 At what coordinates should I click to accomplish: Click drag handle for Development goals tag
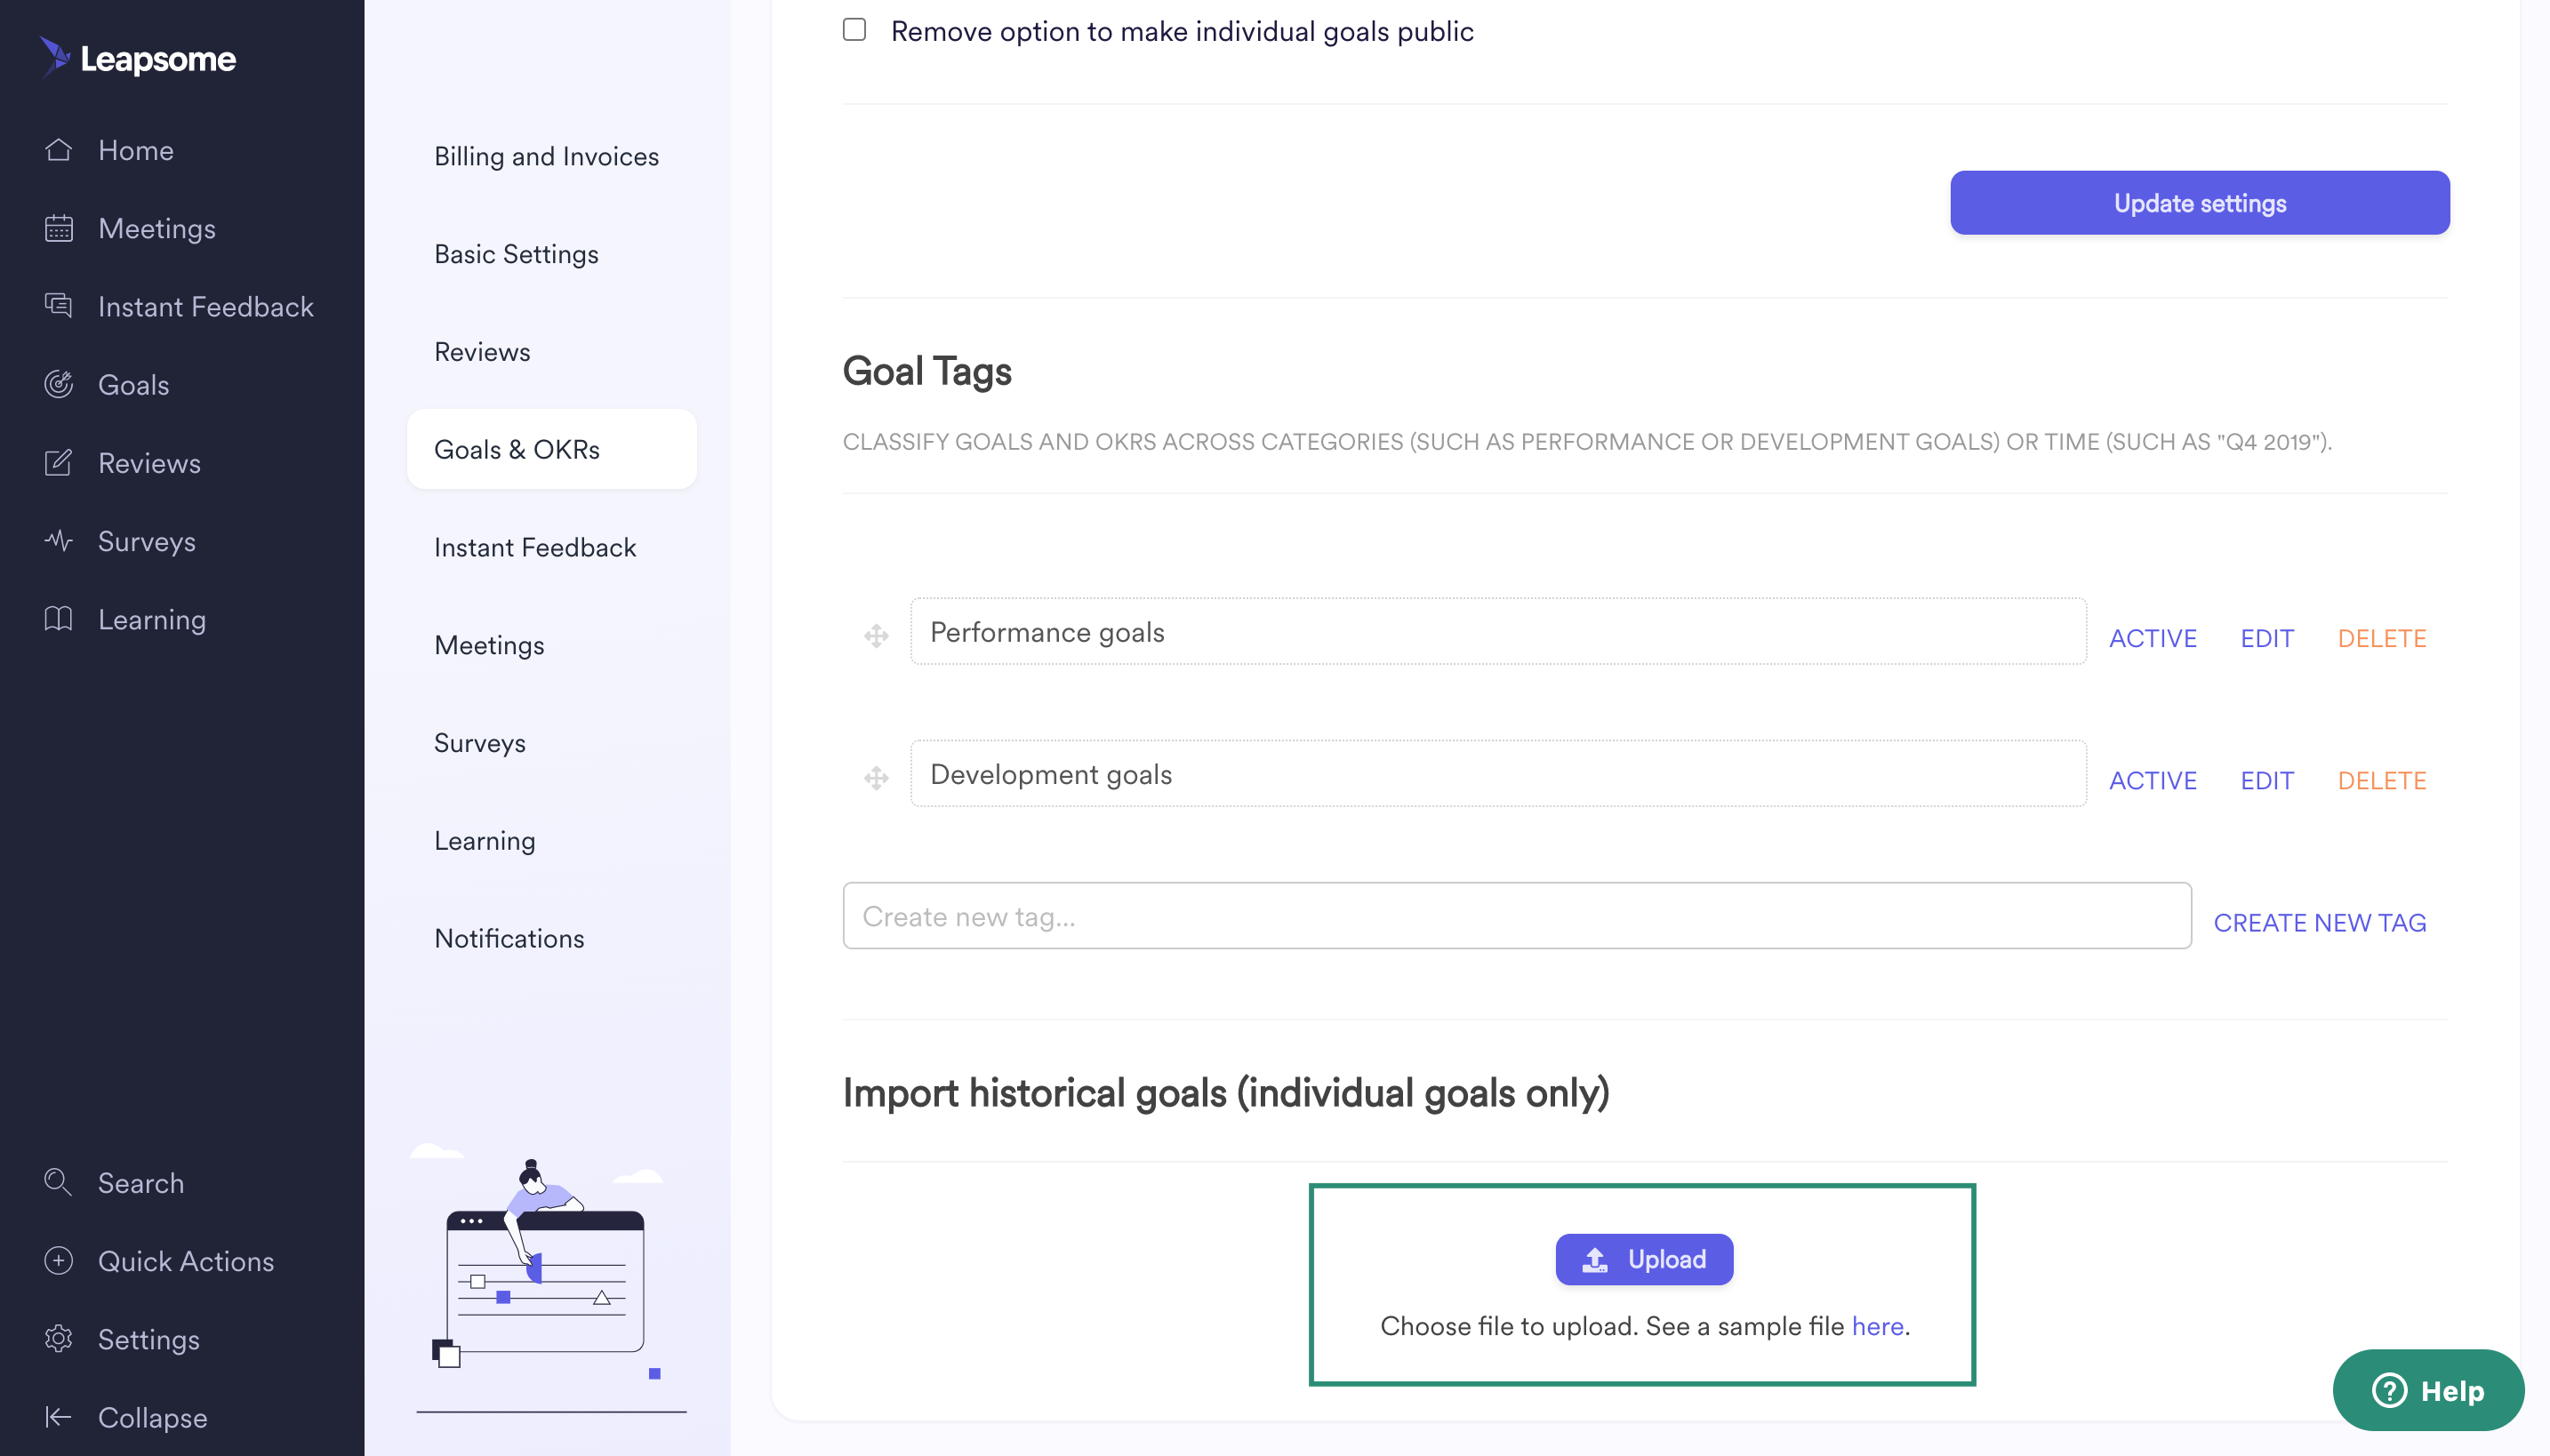click(x=877, y=778)
